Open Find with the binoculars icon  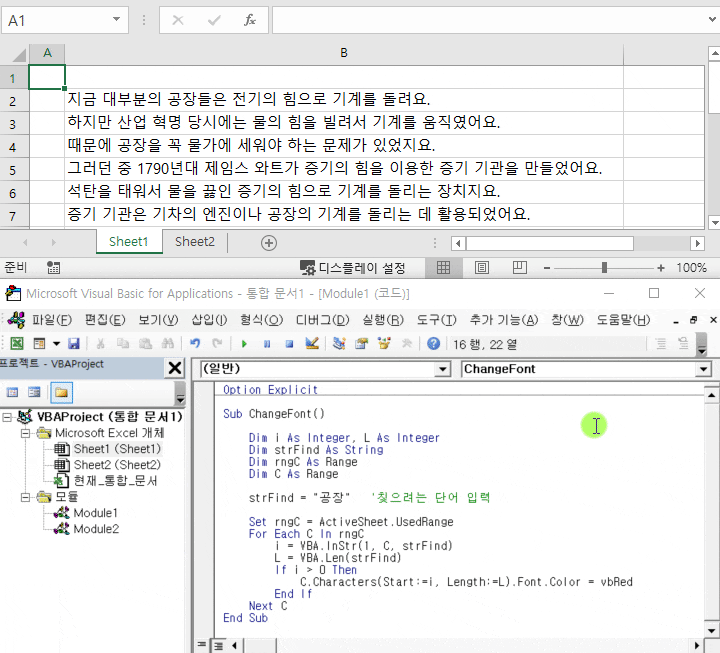tap(168, 343)
